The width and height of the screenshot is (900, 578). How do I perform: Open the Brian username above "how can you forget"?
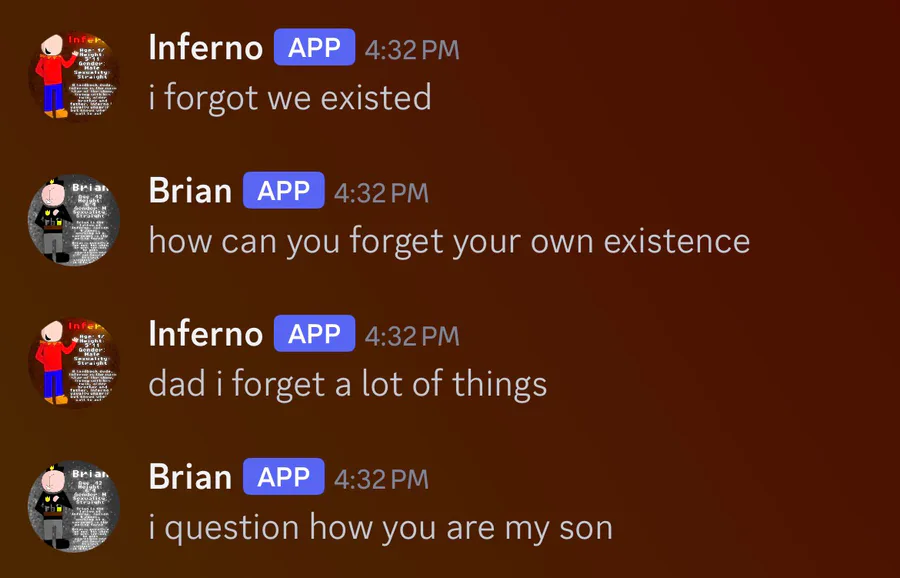(x=190, y=190)
